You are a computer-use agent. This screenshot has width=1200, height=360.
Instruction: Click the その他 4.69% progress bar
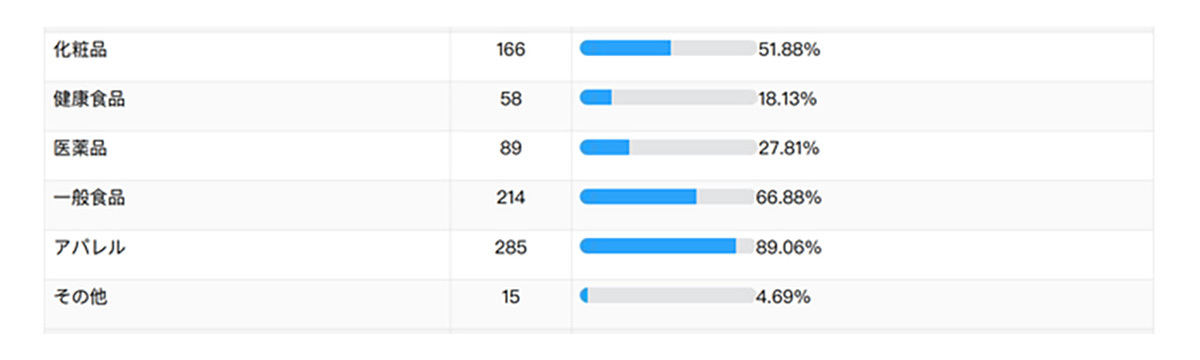point(667,295)
